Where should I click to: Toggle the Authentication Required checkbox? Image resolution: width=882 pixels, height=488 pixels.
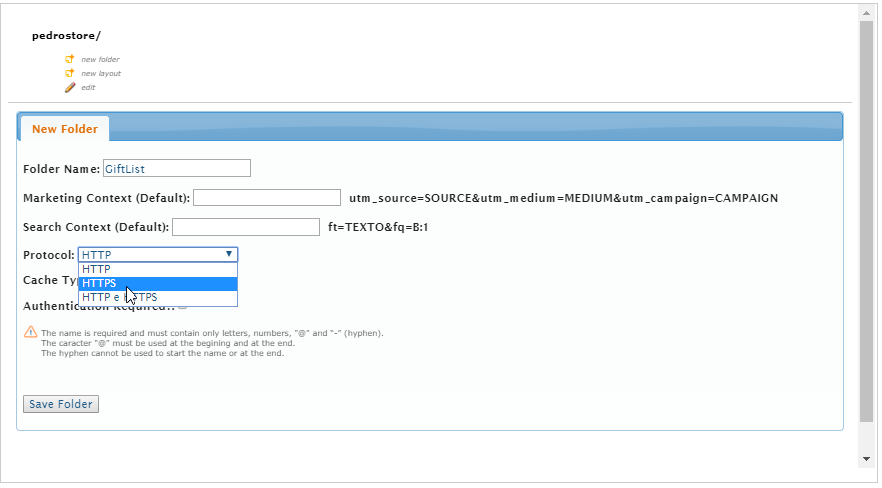(x=182, y=307)
